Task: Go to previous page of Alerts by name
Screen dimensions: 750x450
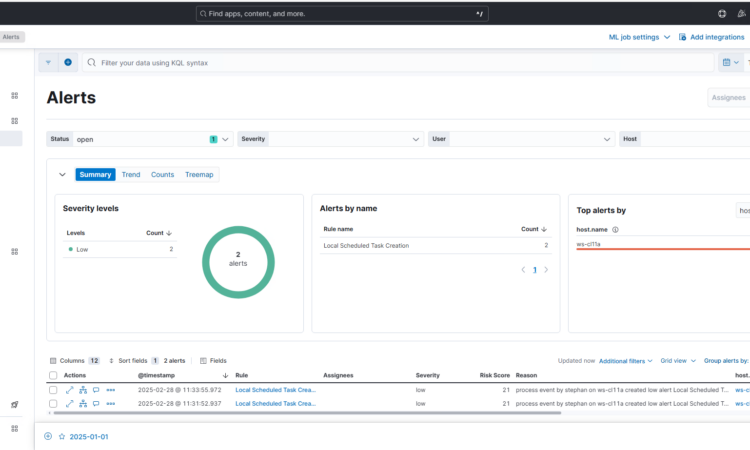Action: point(523,270)
